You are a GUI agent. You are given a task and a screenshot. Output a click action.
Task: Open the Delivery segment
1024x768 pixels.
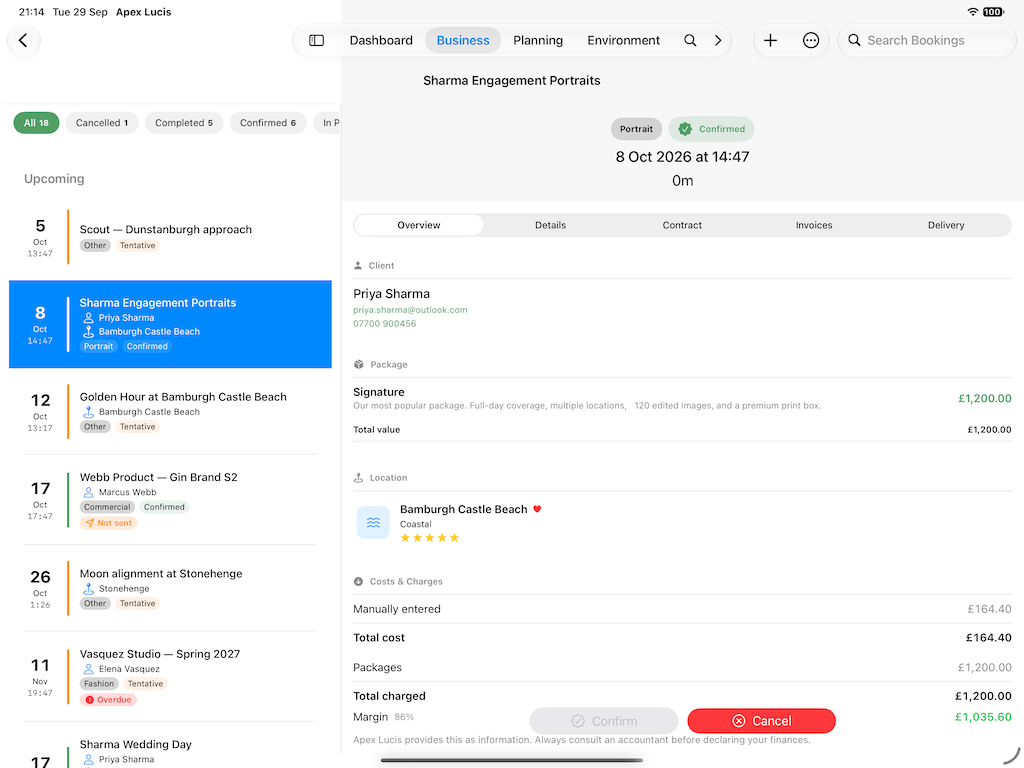click(x=946, y=225)
